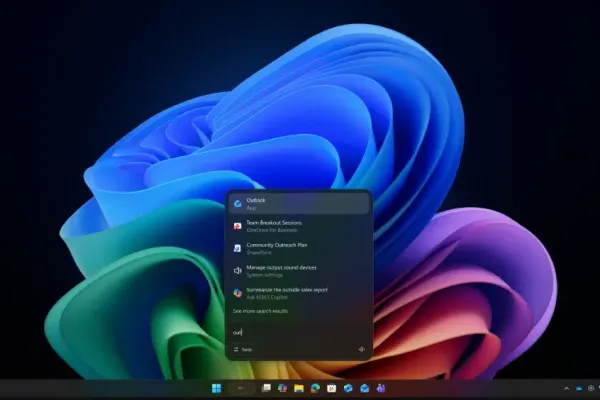
Task: Open Microsoft Store from the taskbar
Action: pyautogui.click(x=332, y=389)
